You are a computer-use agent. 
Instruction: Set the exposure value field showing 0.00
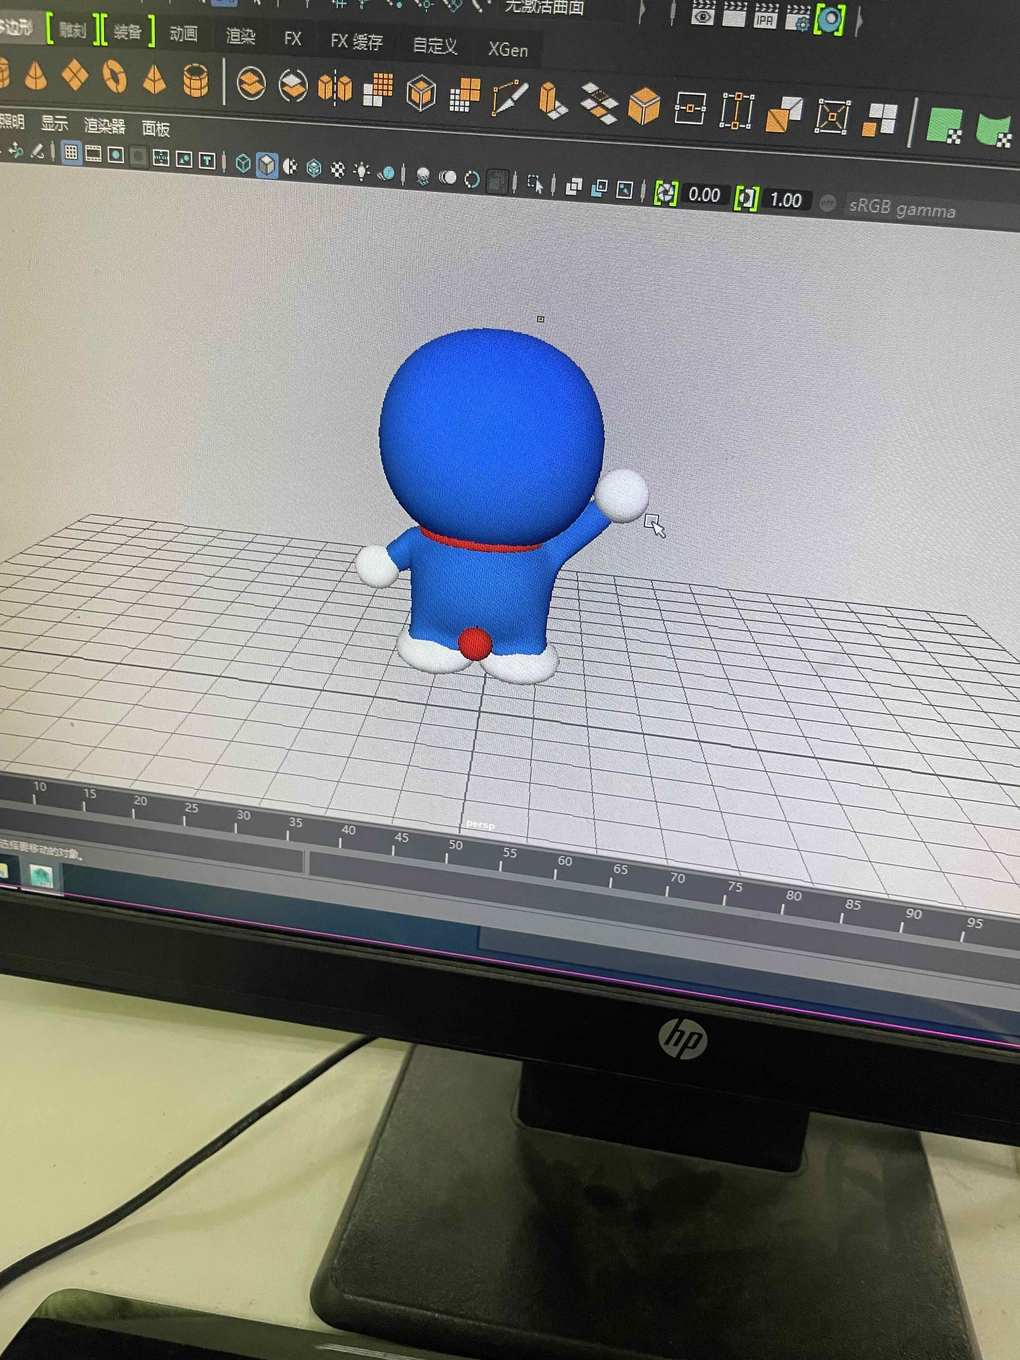tap(704, 195)
